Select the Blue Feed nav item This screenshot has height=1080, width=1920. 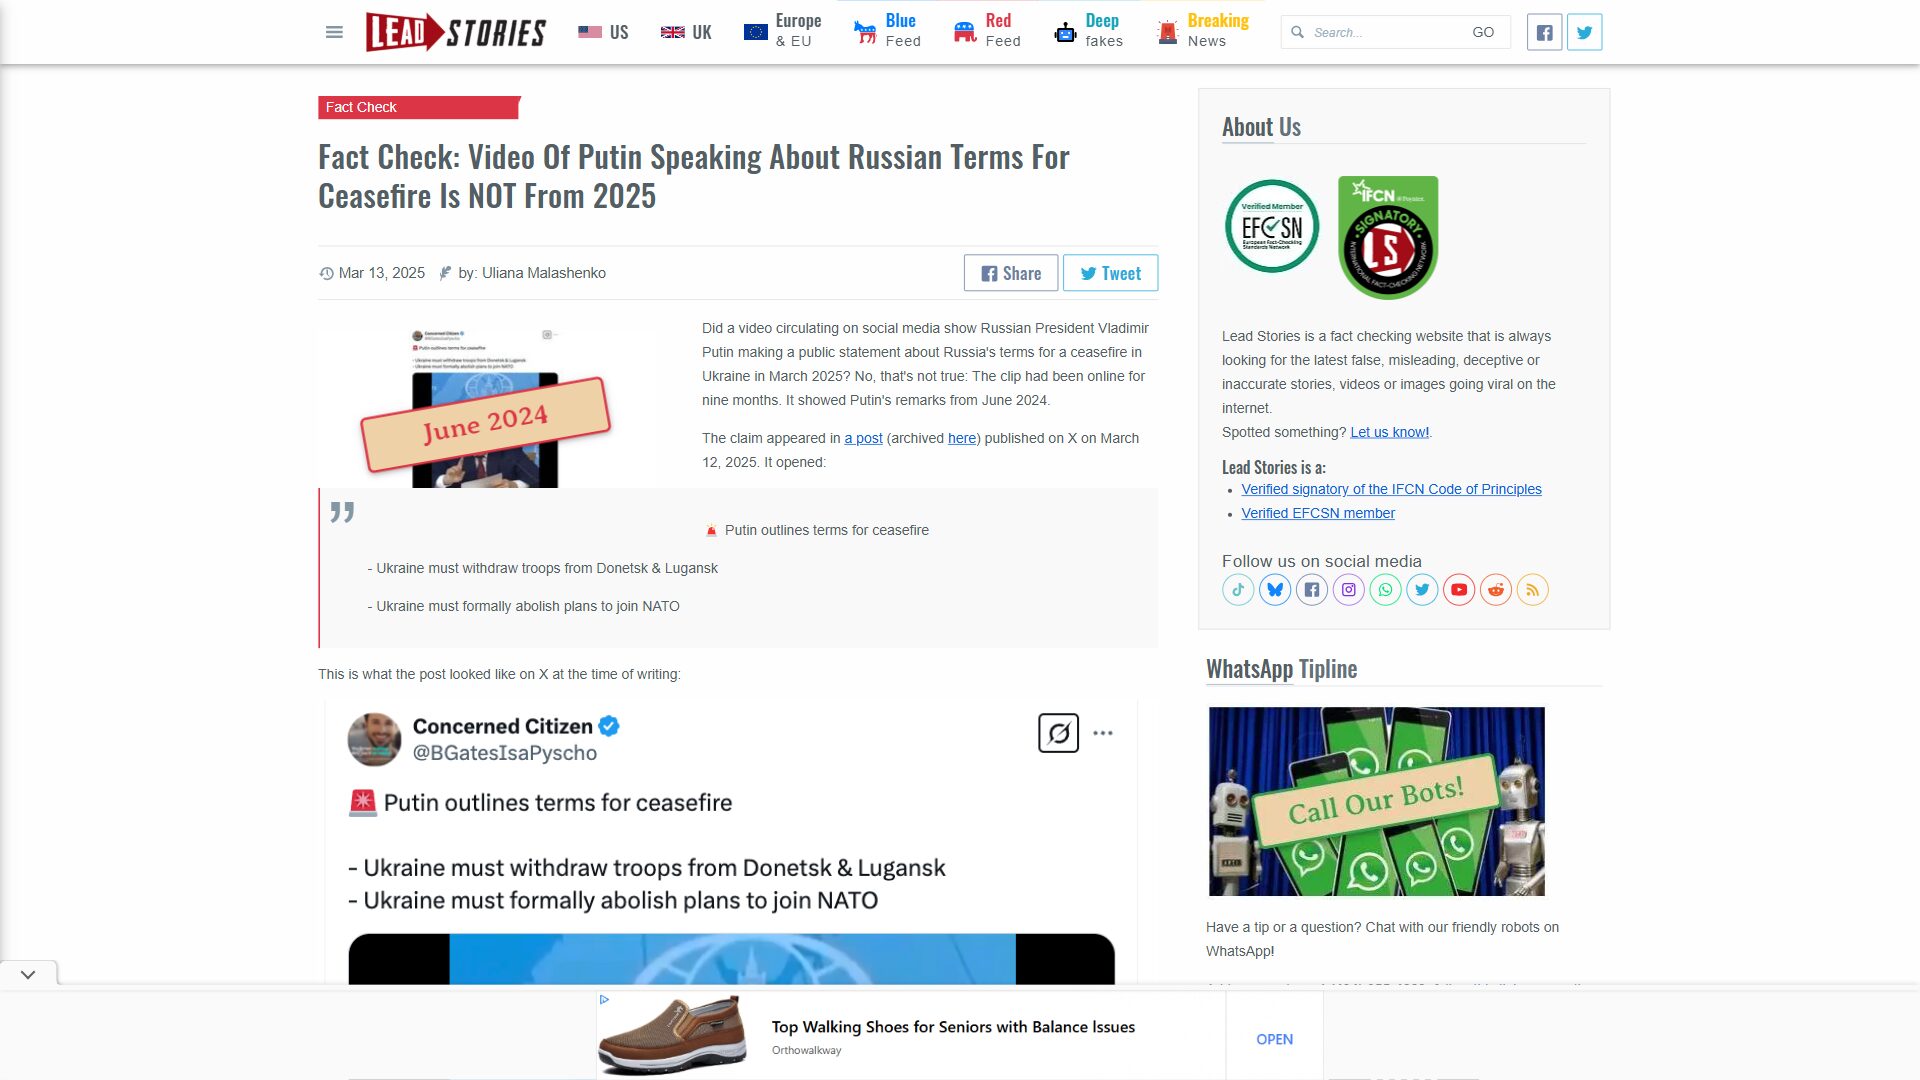tap(887, 31)
